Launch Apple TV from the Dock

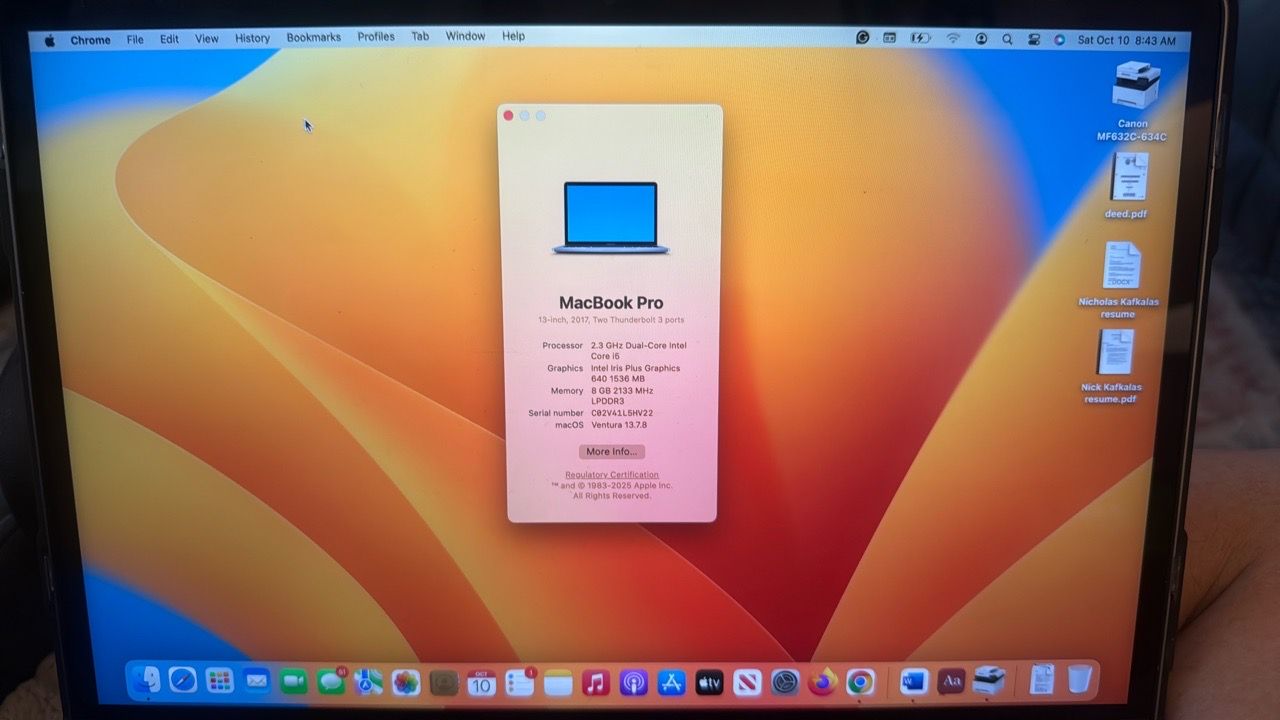(709, 682)
